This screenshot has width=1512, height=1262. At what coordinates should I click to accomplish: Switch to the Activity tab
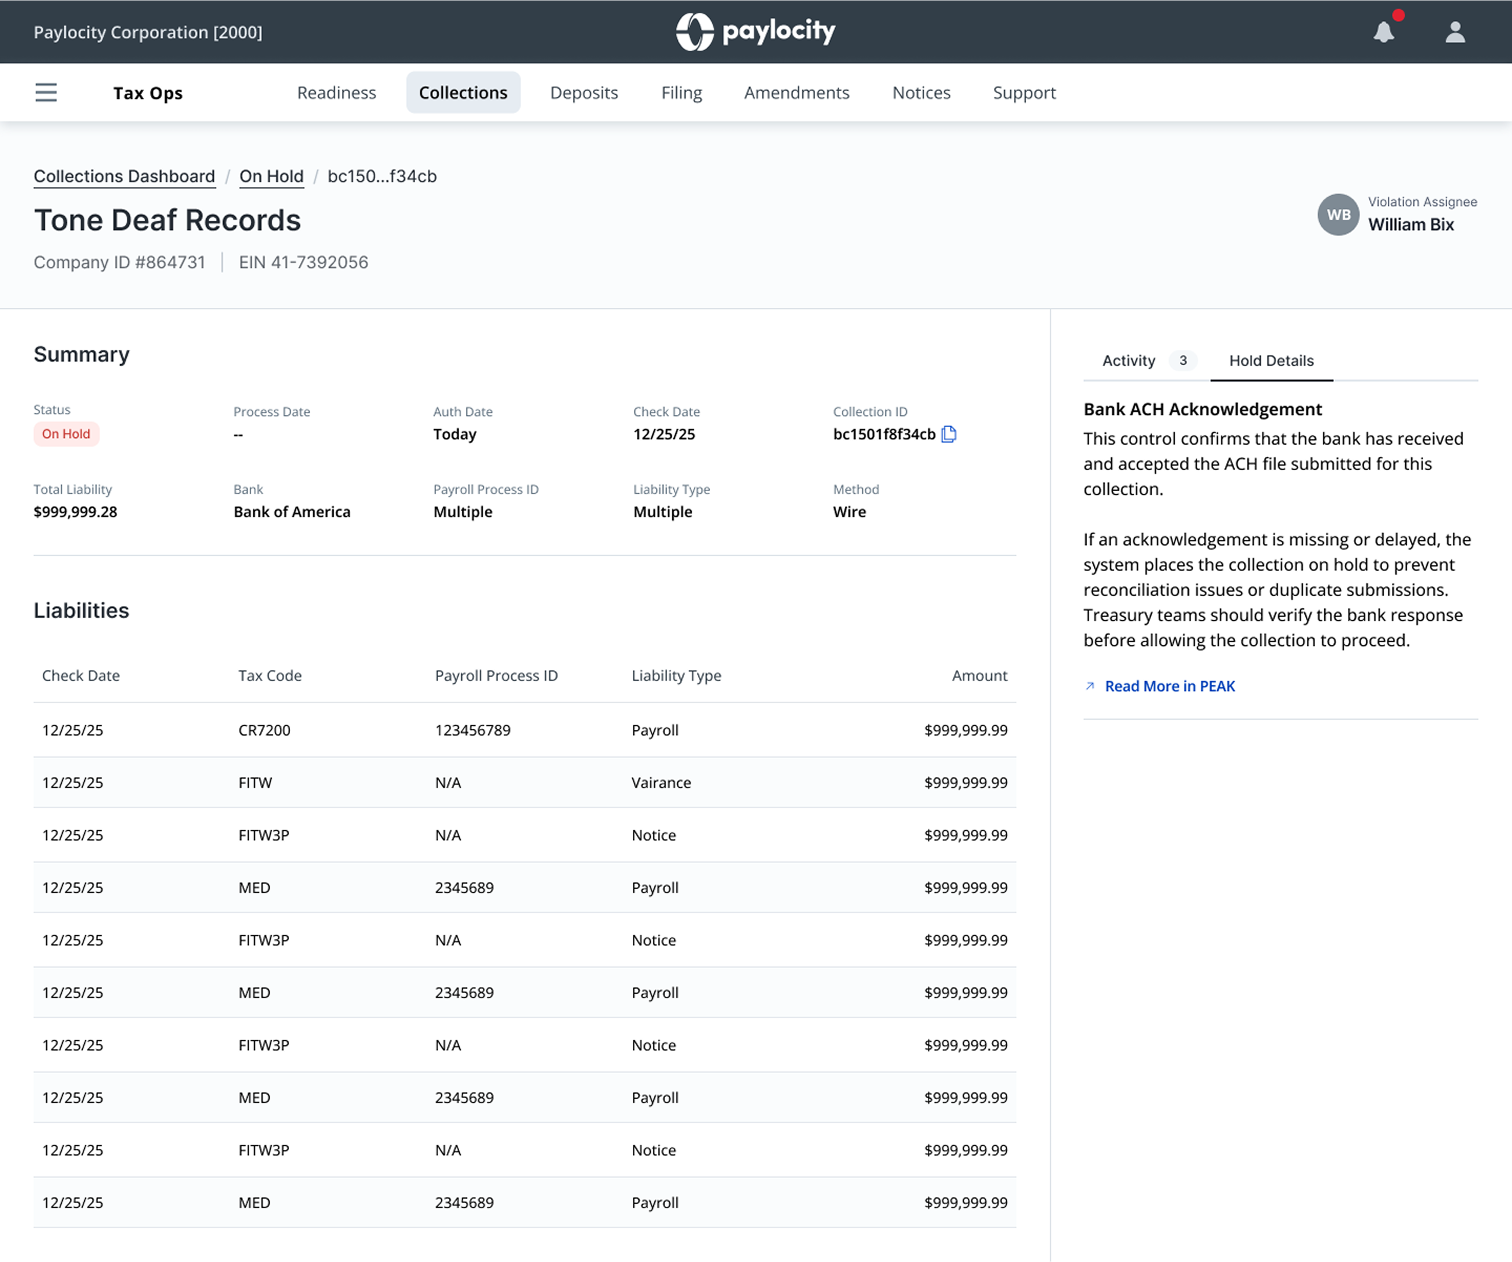pos(1129,361)
